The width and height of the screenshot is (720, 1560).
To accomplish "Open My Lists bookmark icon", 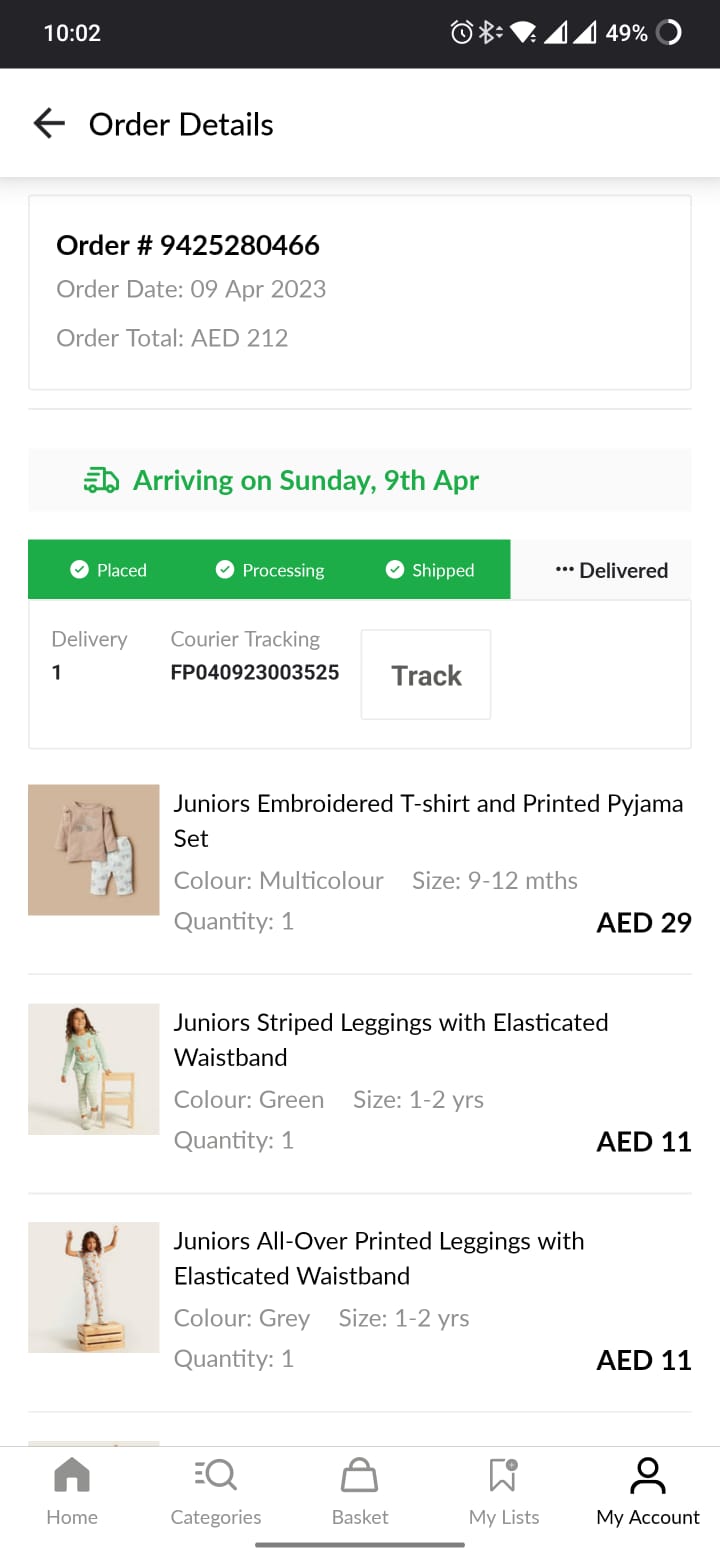I will (503, 1474).
